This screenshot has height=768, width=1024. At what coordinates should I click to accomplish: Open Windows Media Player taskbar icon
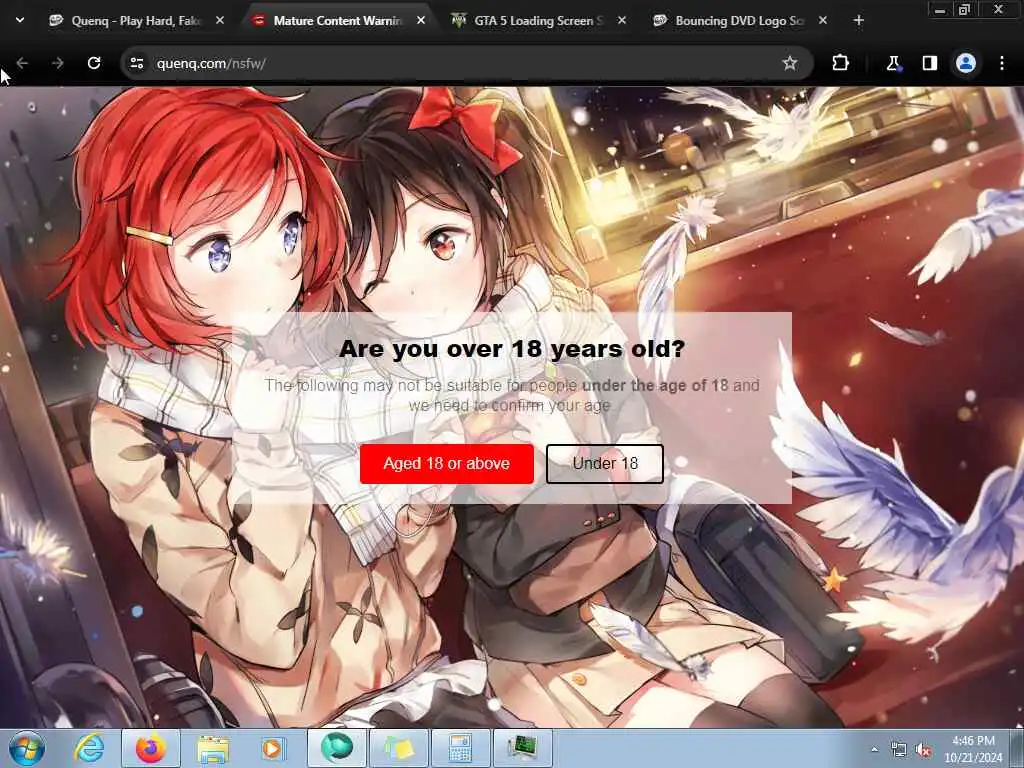tap(272, 748)
